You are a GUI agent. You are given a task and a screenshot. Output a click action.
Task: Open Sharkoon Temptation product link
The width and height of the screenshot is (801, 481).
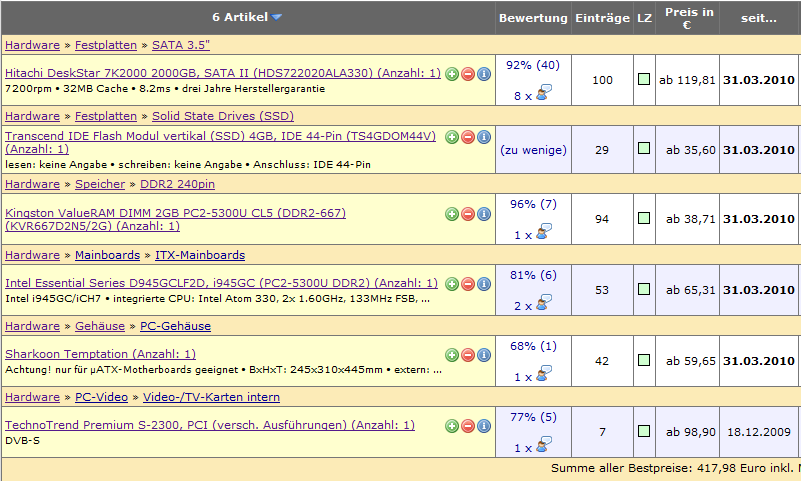[100, 354]
